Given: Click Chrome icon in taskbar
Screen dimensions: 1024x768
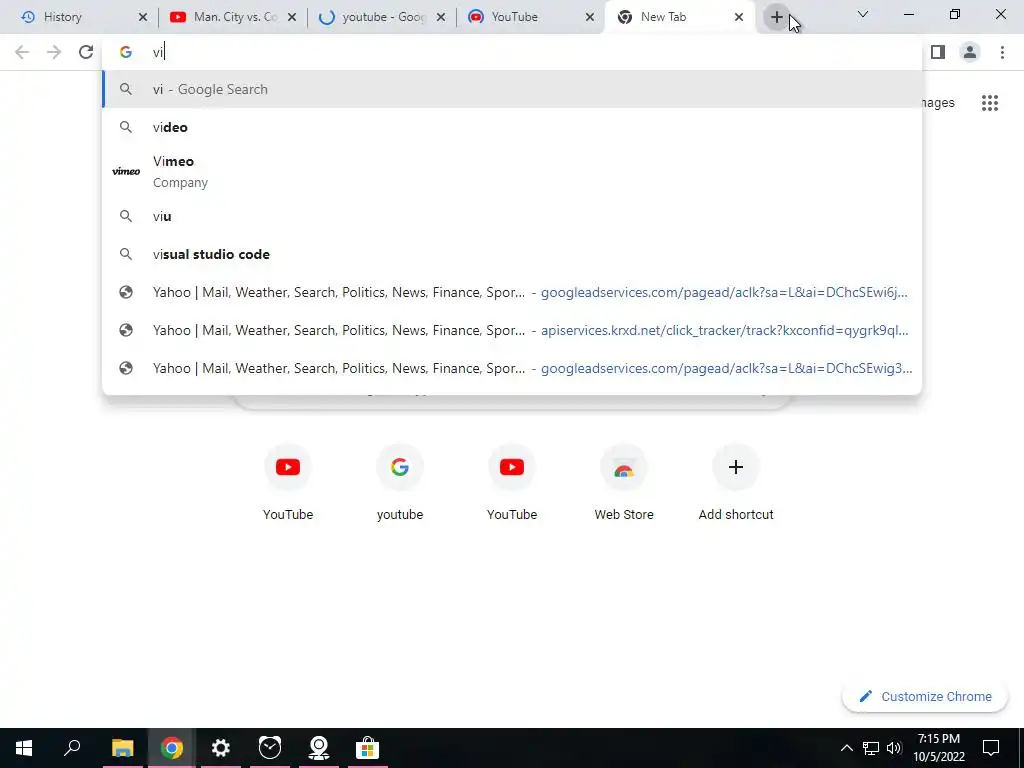Looking at the screenshot, I should [x=171, y=748].
